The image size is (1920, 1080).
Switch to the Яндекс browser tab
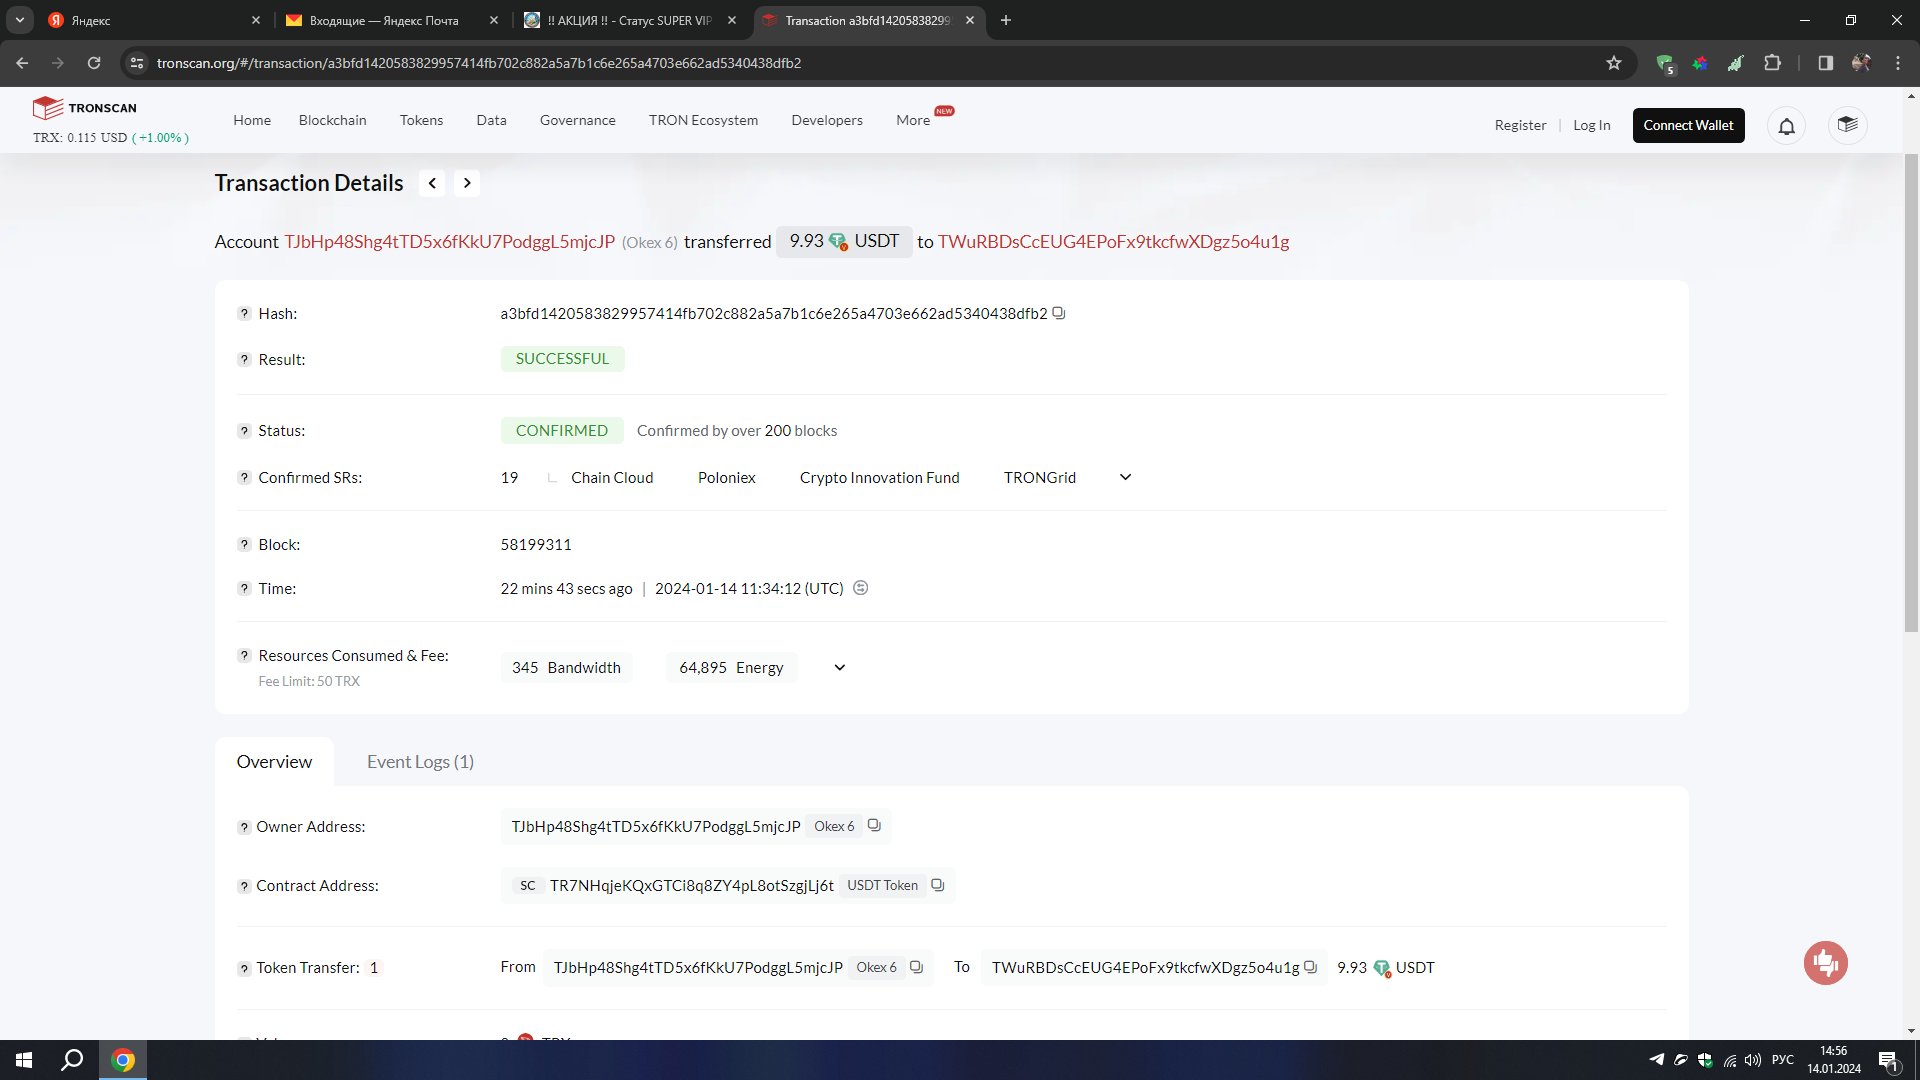152,20
